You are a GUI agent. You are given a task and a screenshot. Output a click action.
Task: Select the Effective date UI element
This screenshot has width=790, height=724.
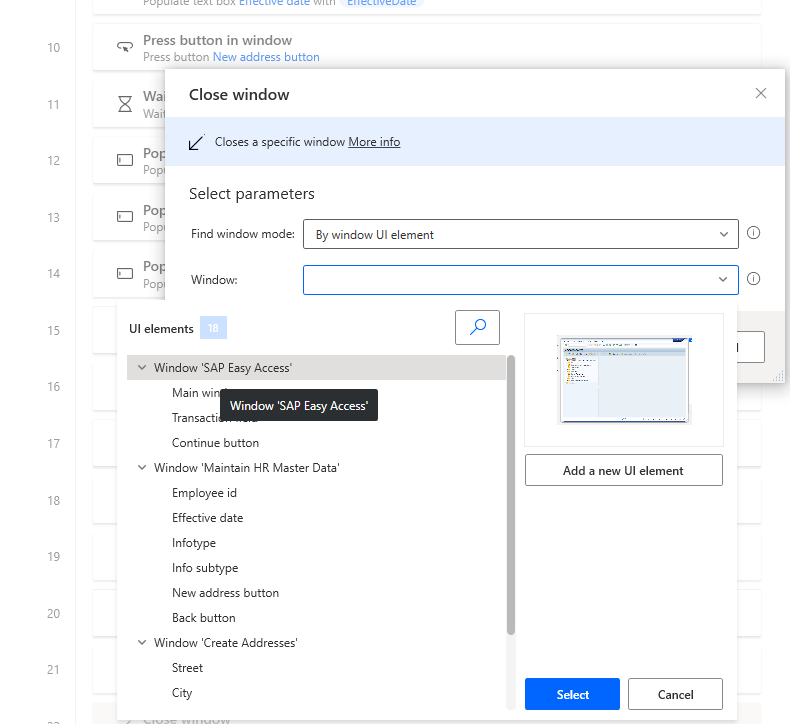316,518
